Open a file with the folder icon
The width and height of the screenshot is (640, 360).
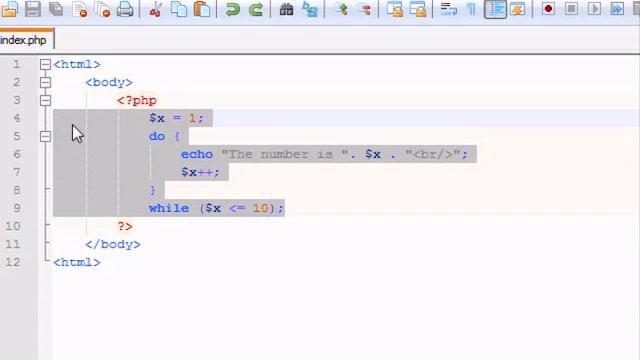tap(9, 9)
